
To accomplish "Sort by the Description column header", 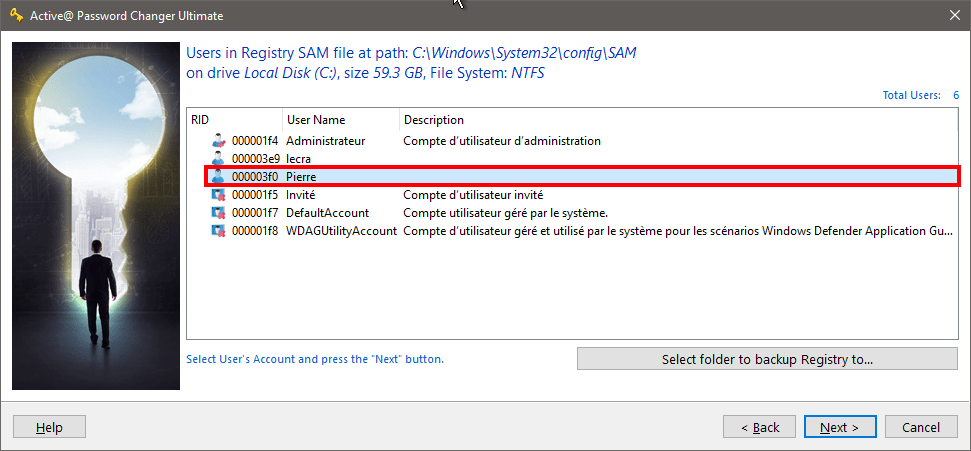I will (679, 120).
